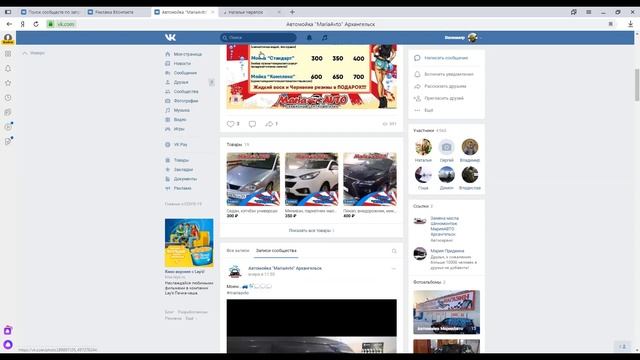Open member Наталья's avatar
Image resolution: width=640 pixels, height=360 pixels.
(x=423, y=147)
